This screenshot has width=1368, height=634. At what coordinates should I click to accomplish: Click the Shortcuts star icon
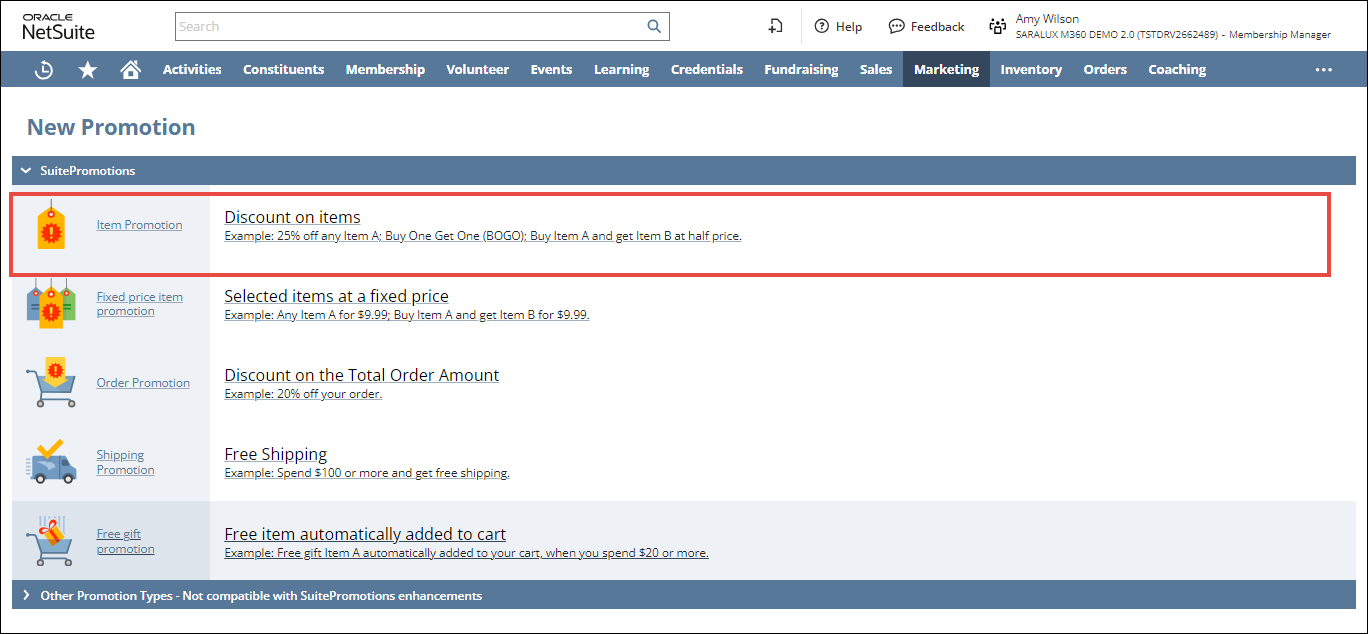(88, 70)
